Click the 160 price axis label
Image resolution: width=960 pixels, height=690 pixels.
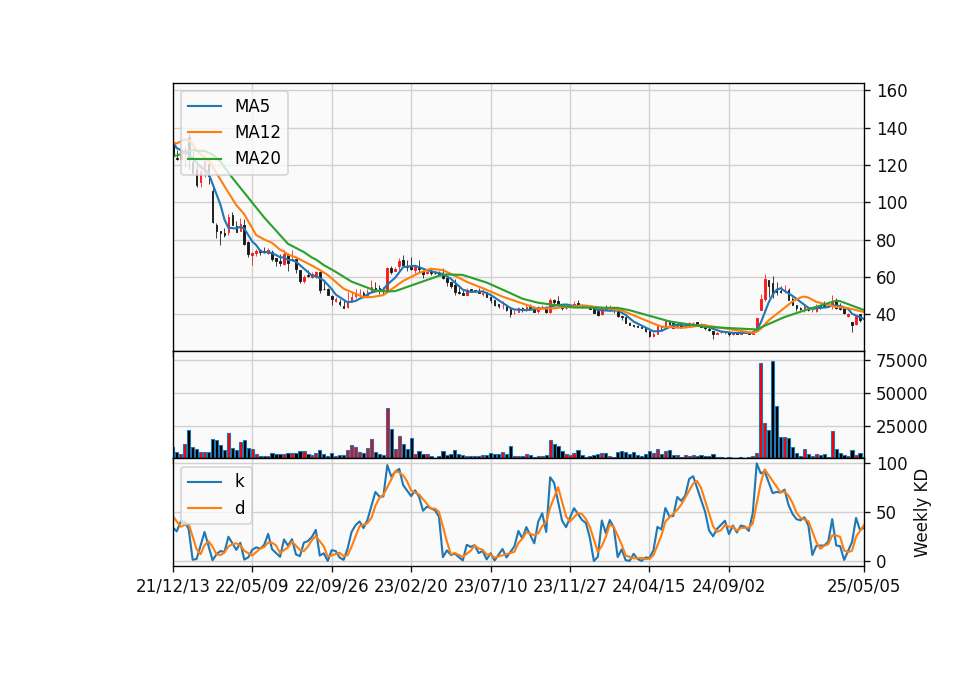tap(892, 91)
